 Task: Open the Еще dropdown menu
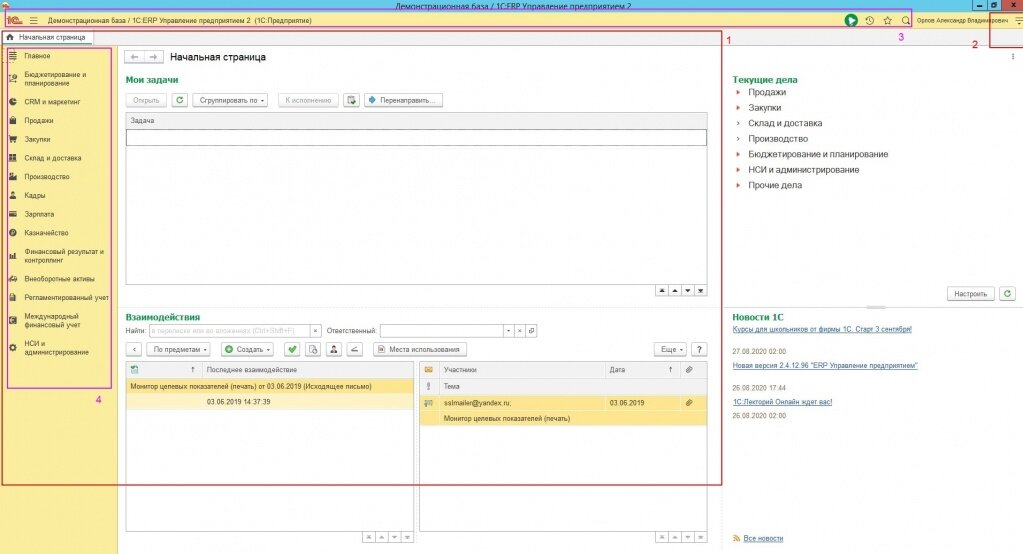[670, 350]
